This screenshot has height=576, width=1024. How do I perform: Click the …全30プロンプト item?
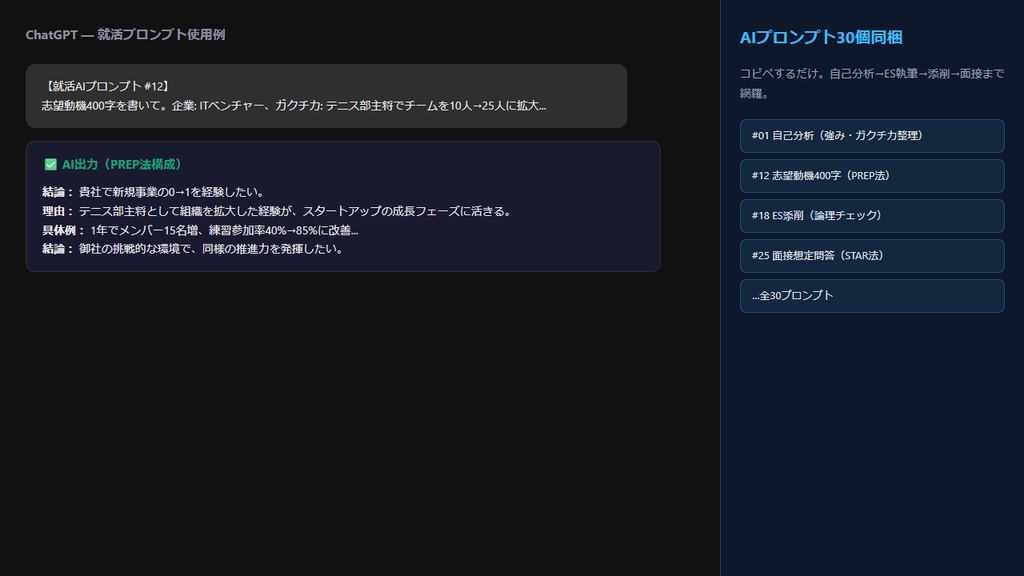[x=872, y=296]
